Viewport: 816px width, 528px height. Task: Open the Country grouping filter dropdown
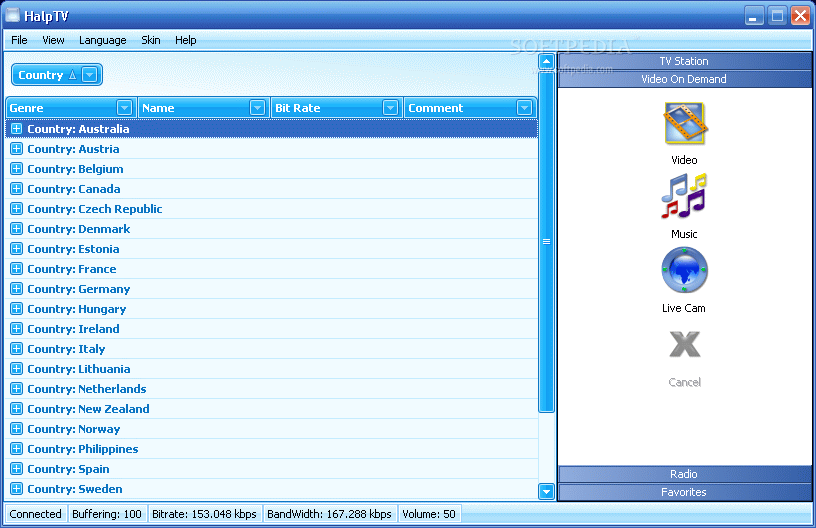[x=90, y=75]
